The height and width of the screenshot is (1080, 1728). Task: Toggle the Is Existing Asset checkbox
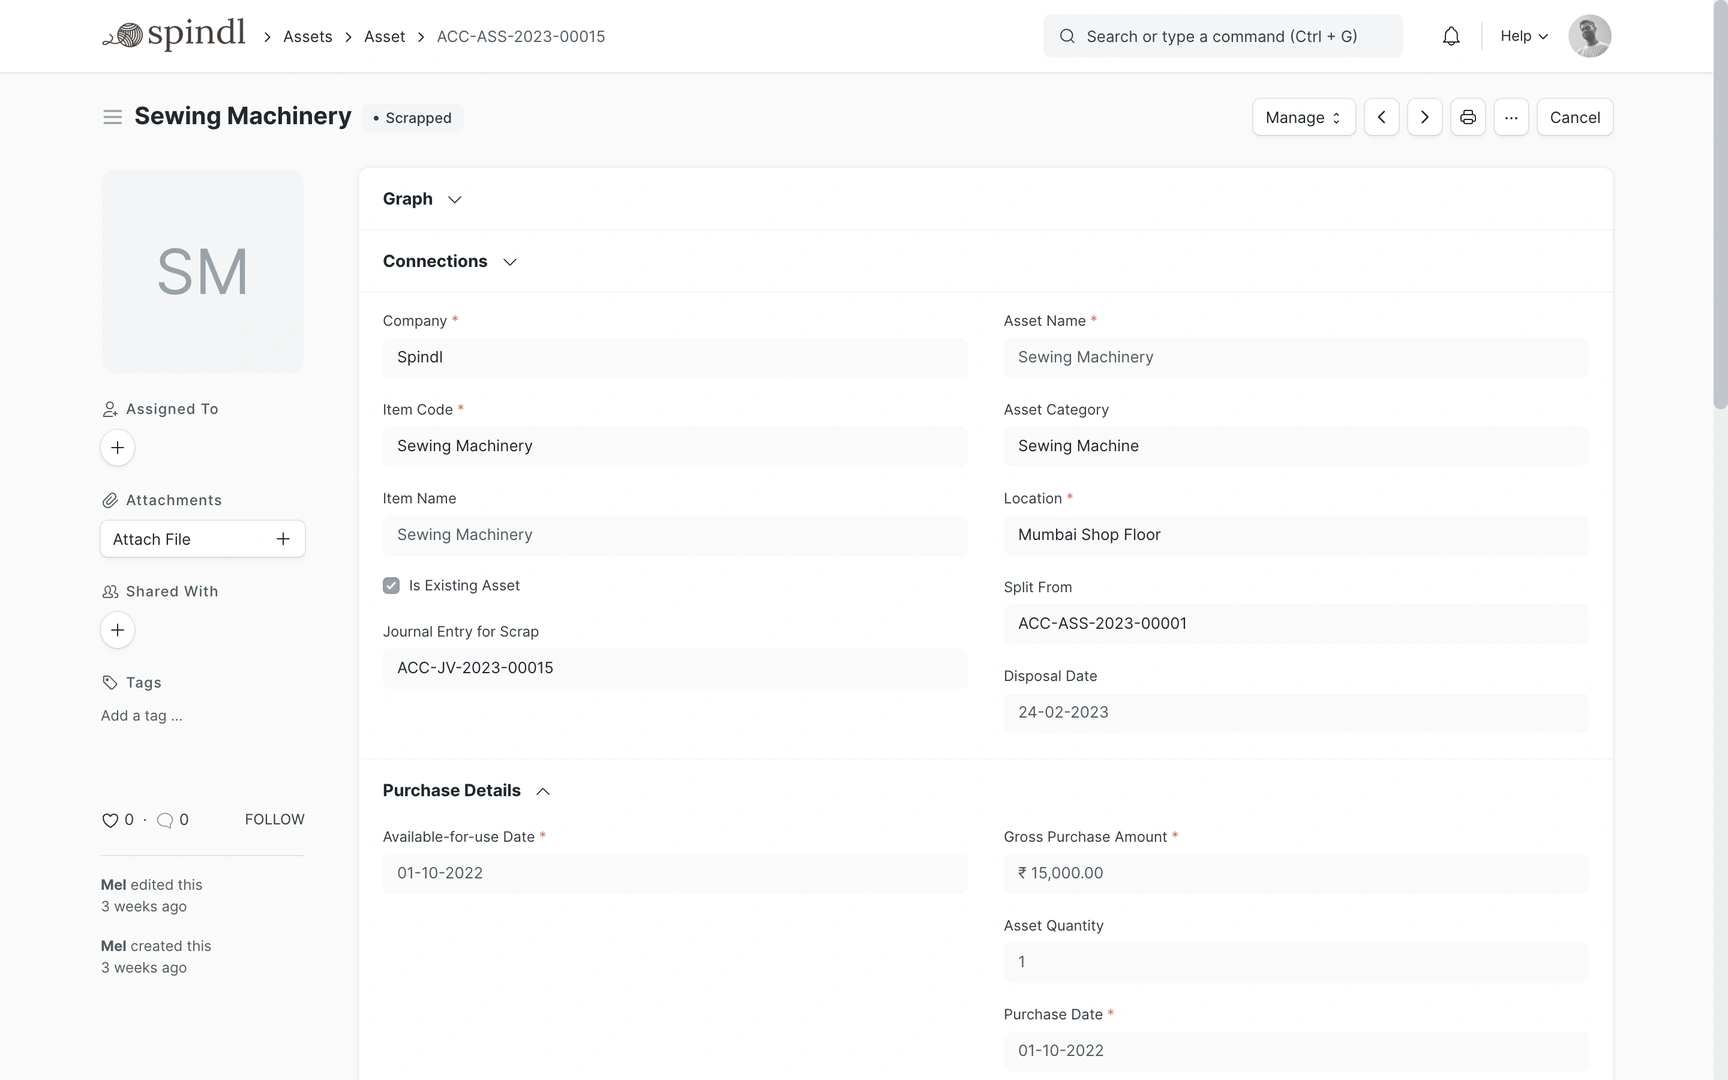coord(391,586)
